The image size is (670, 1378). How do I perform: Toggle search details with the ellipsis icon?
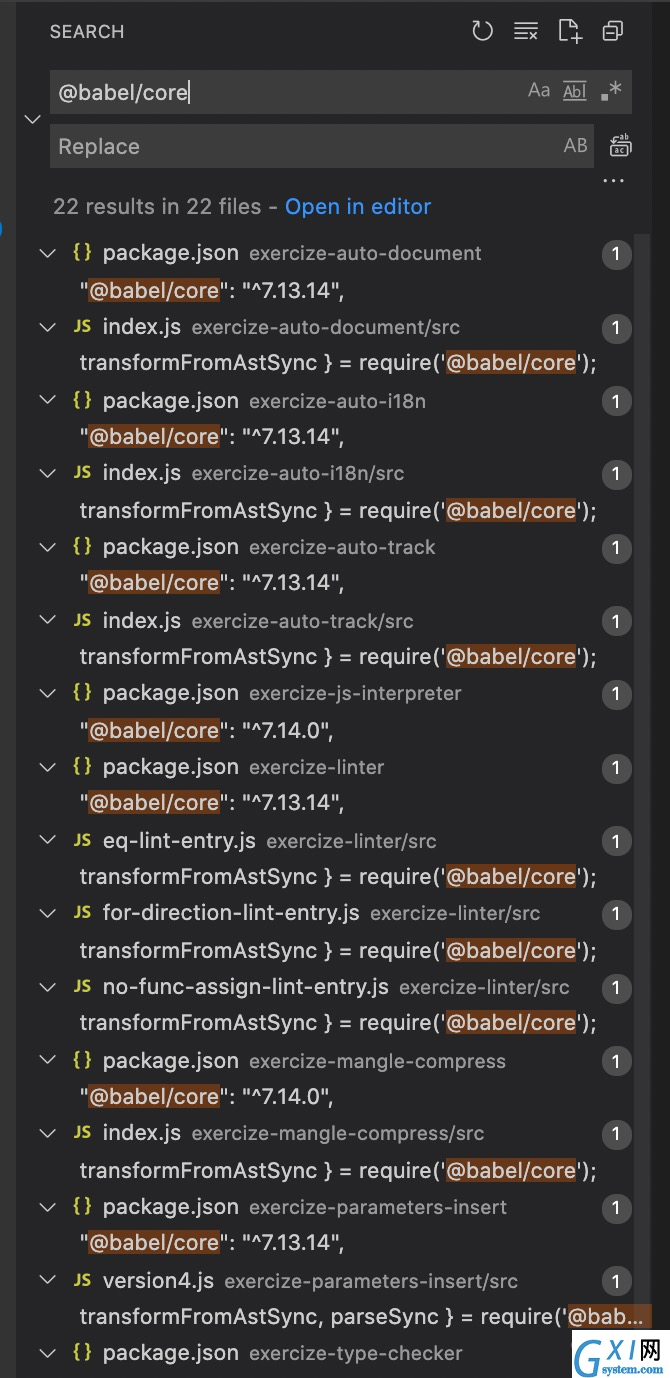[614, 181]
